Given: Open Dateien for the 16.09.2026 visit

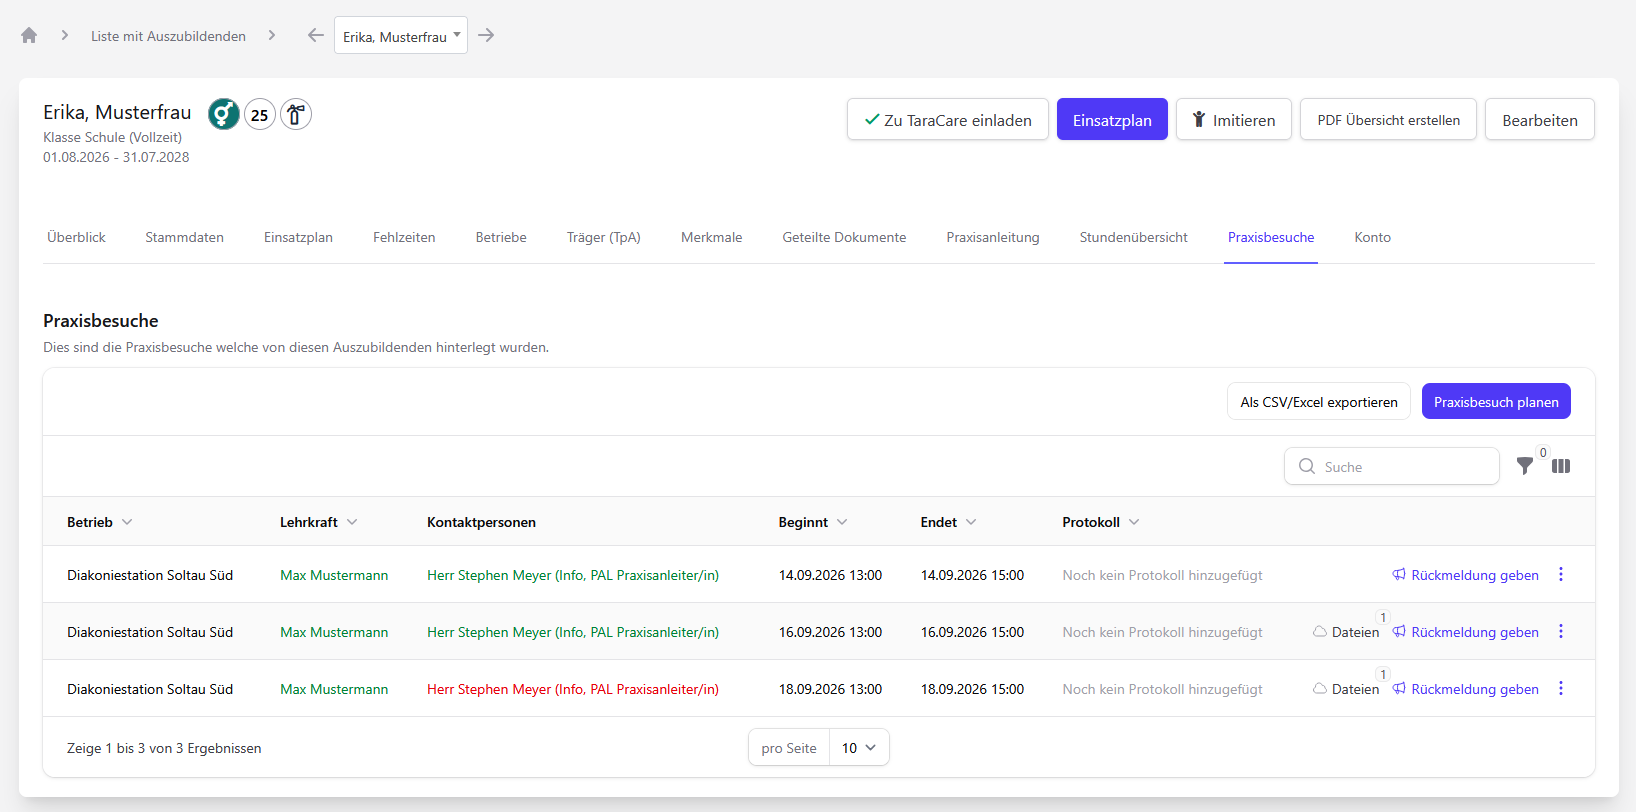Looking at the screenshot, I should tap(1346, 632).
